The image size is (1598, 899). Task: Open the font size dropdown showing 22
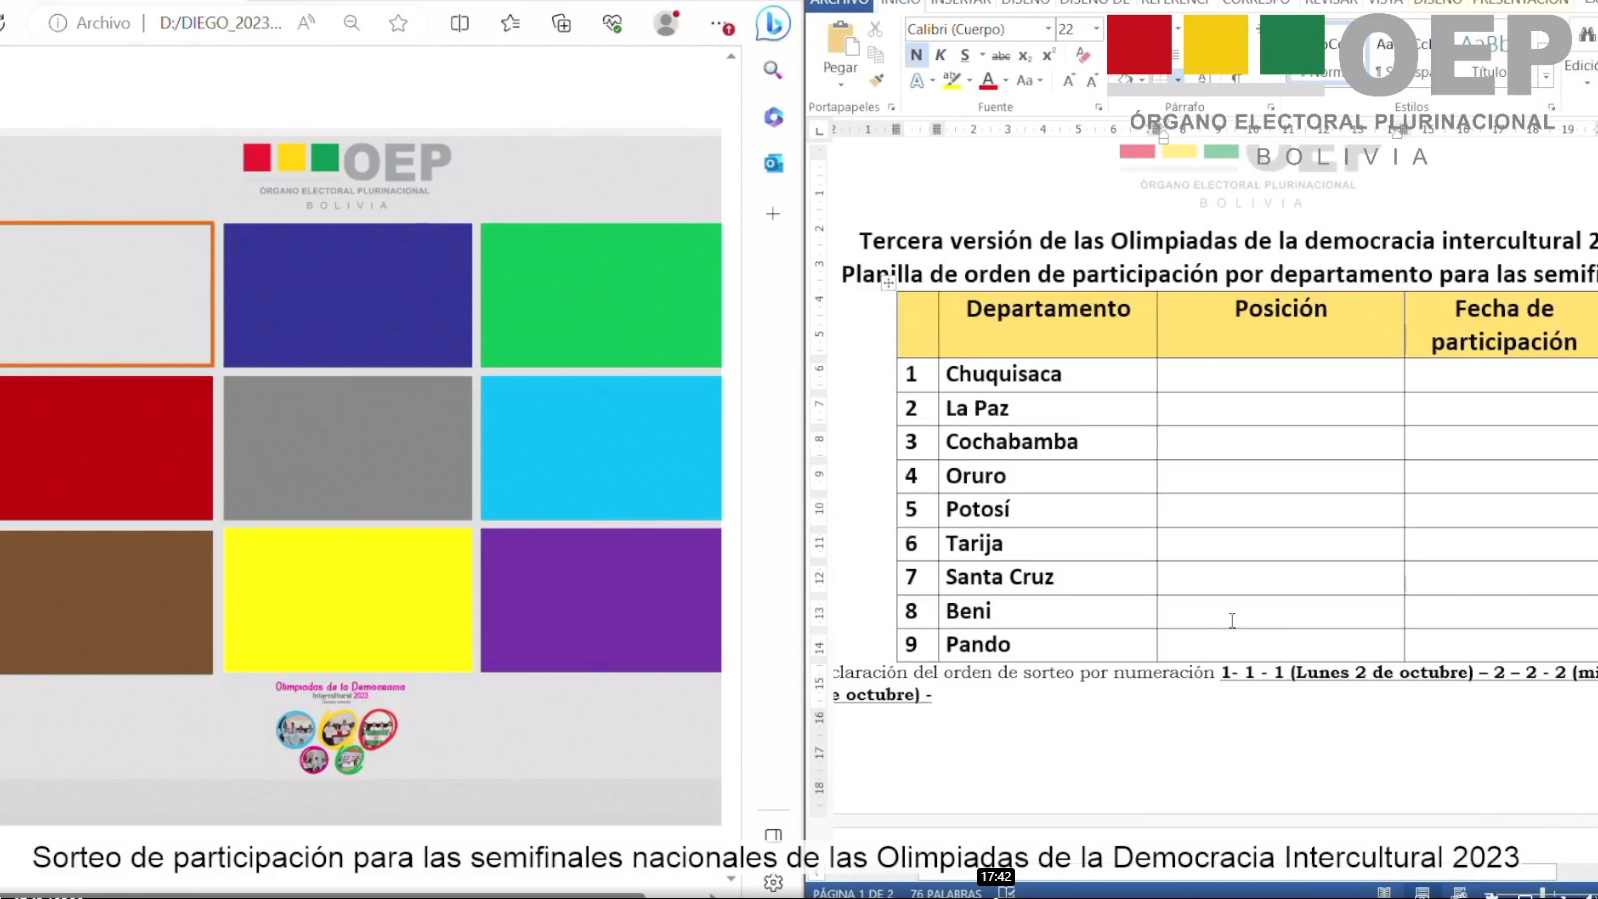1096,29
